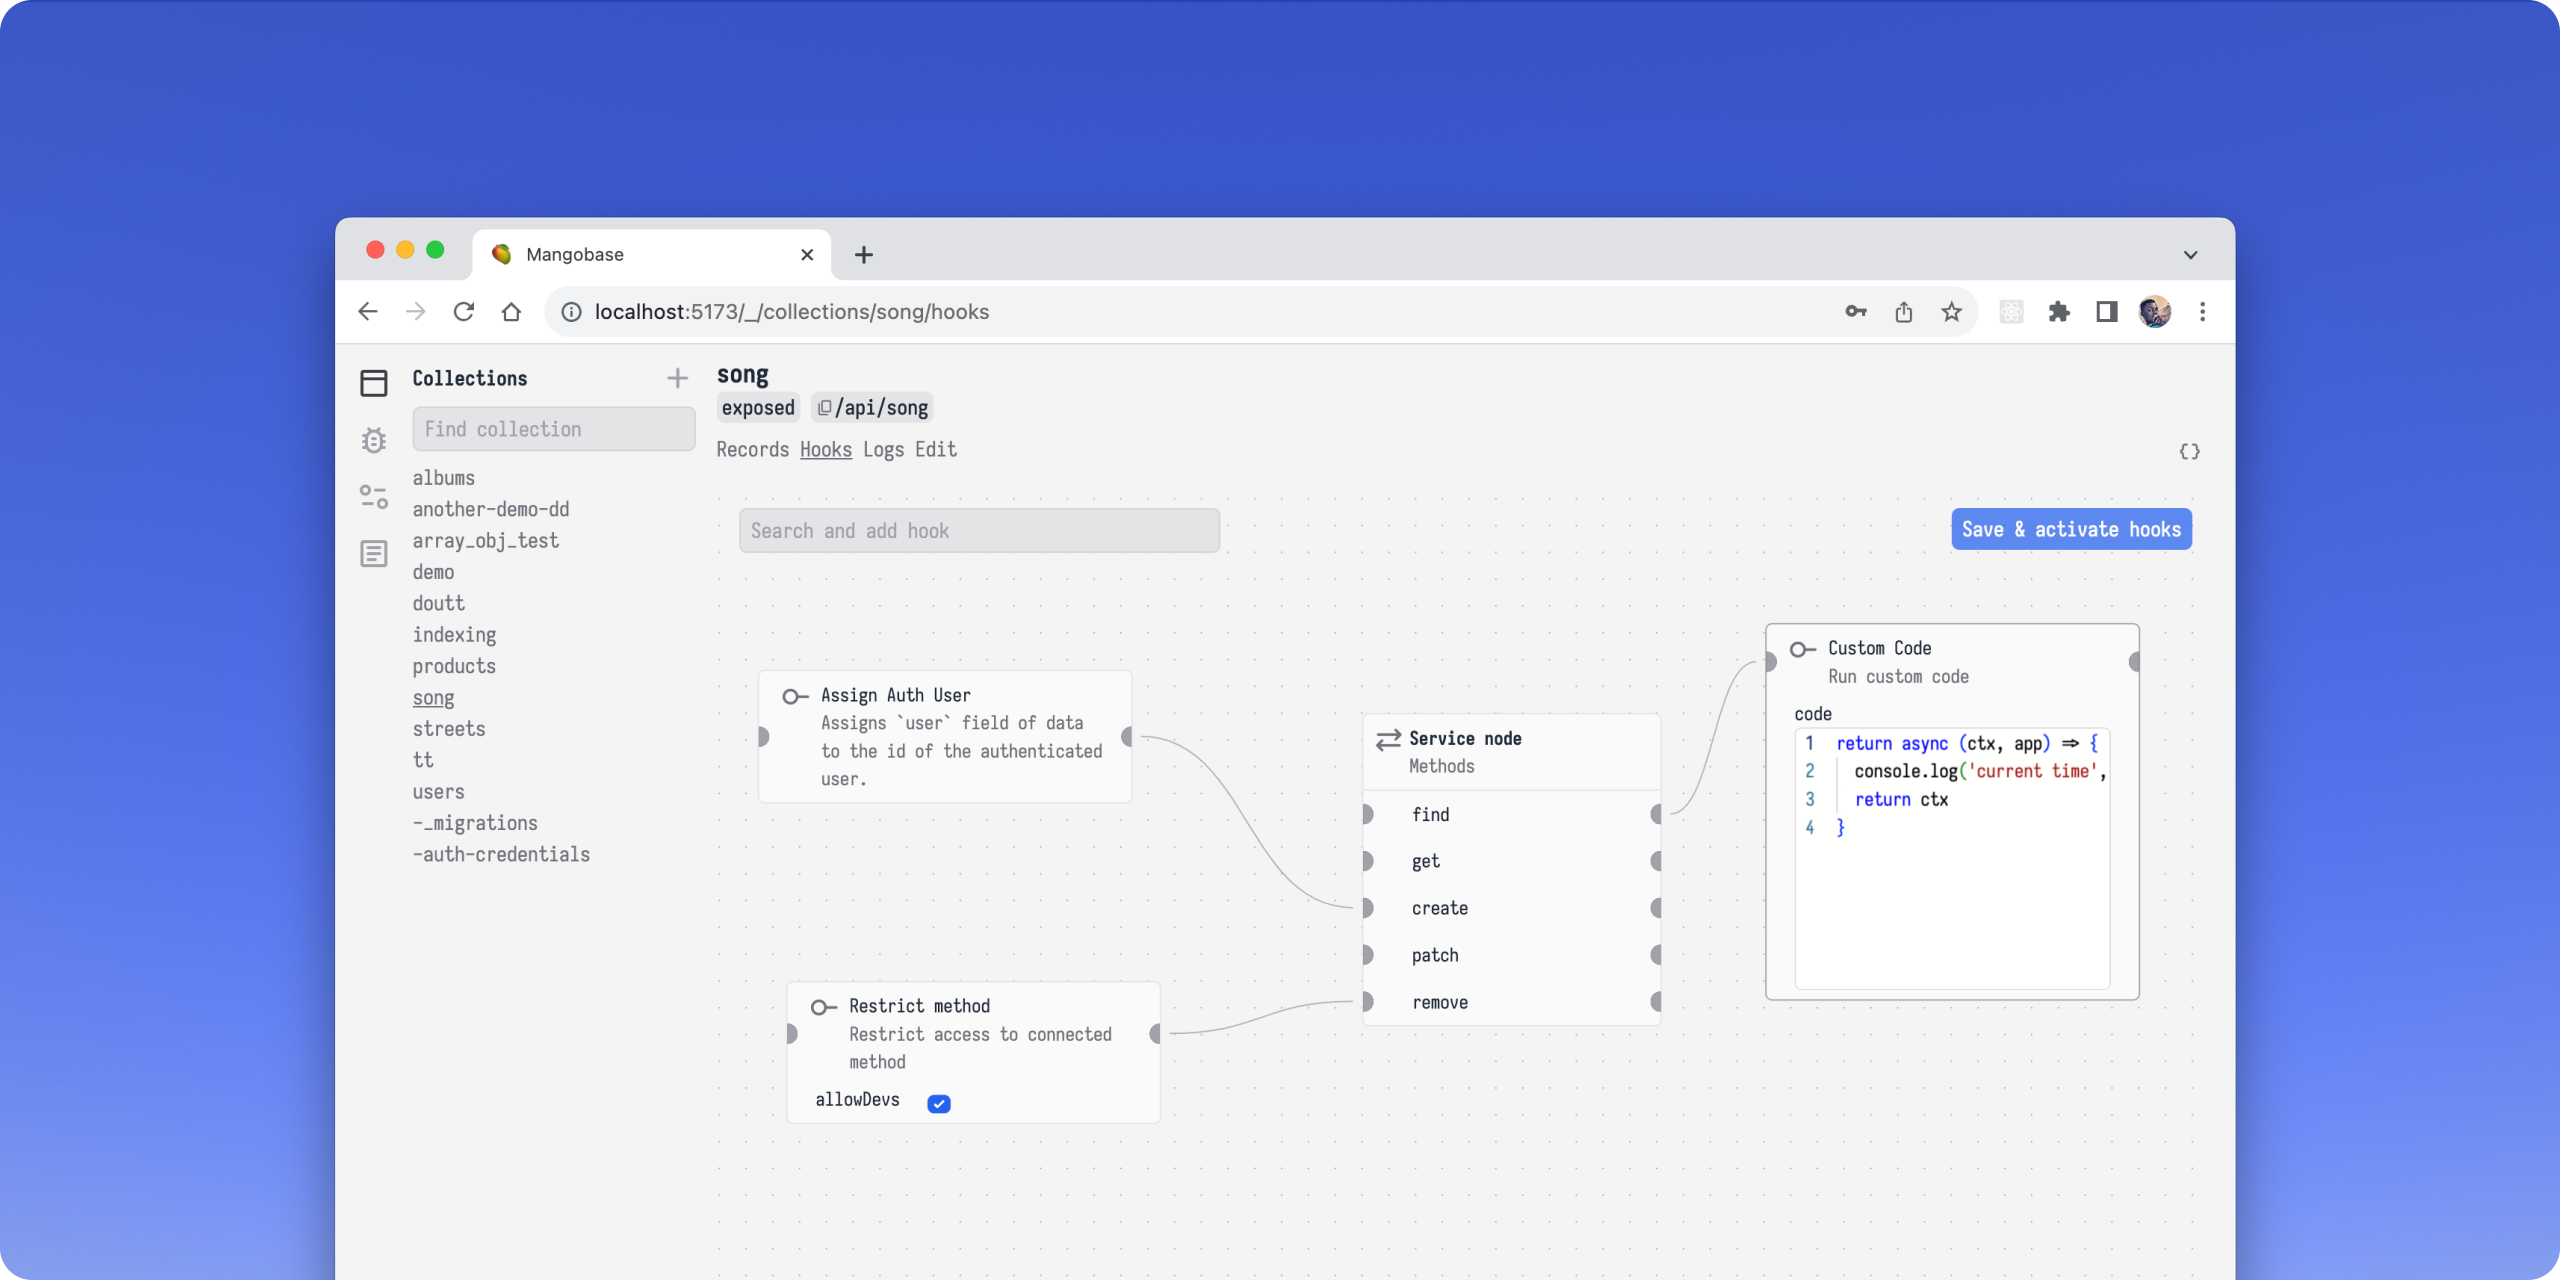The image size is (2560, 1280).
Task: Open JSON view via curly braces icon
Action: click(2189, 452)
